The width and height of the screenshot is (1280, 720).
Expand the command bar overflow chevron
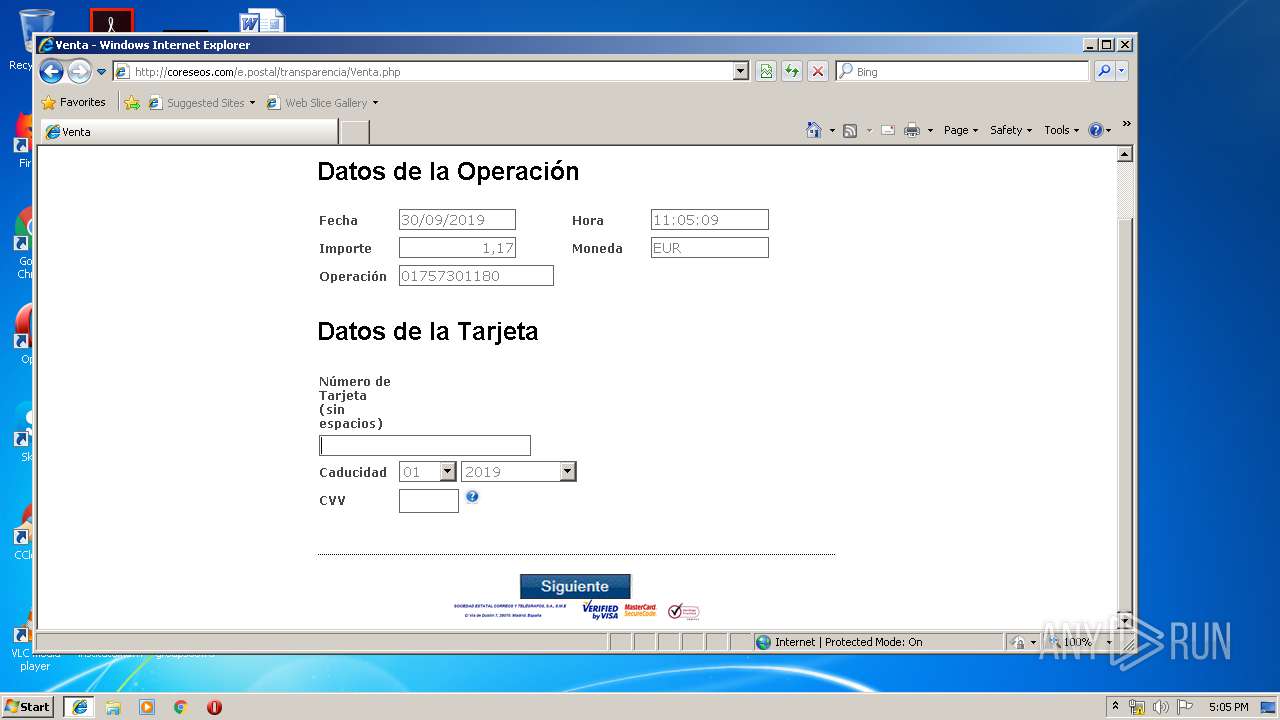1126,124
